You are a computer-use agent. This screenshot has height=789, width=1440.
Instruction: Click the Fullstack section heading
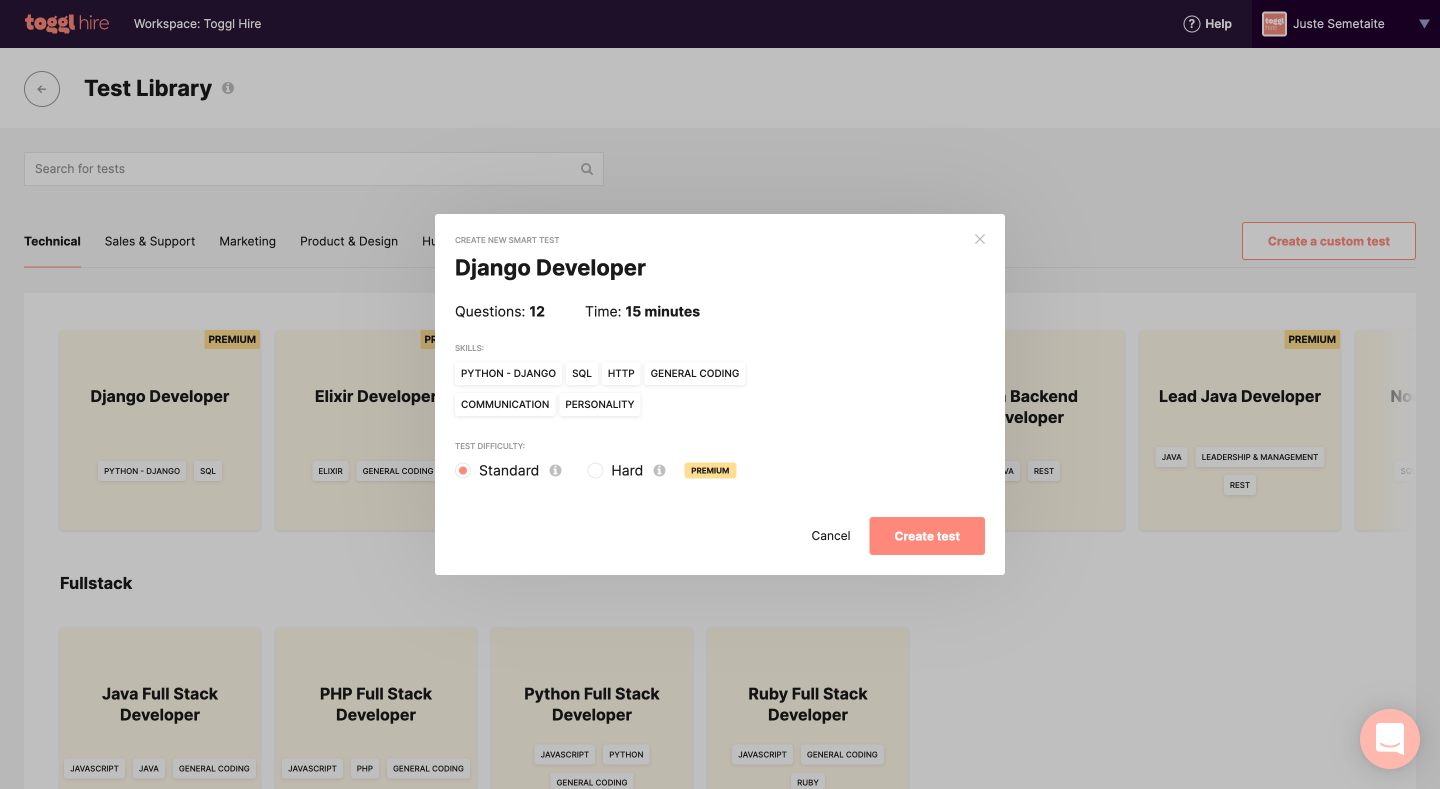pyautogui.click(x=96, y=583)
